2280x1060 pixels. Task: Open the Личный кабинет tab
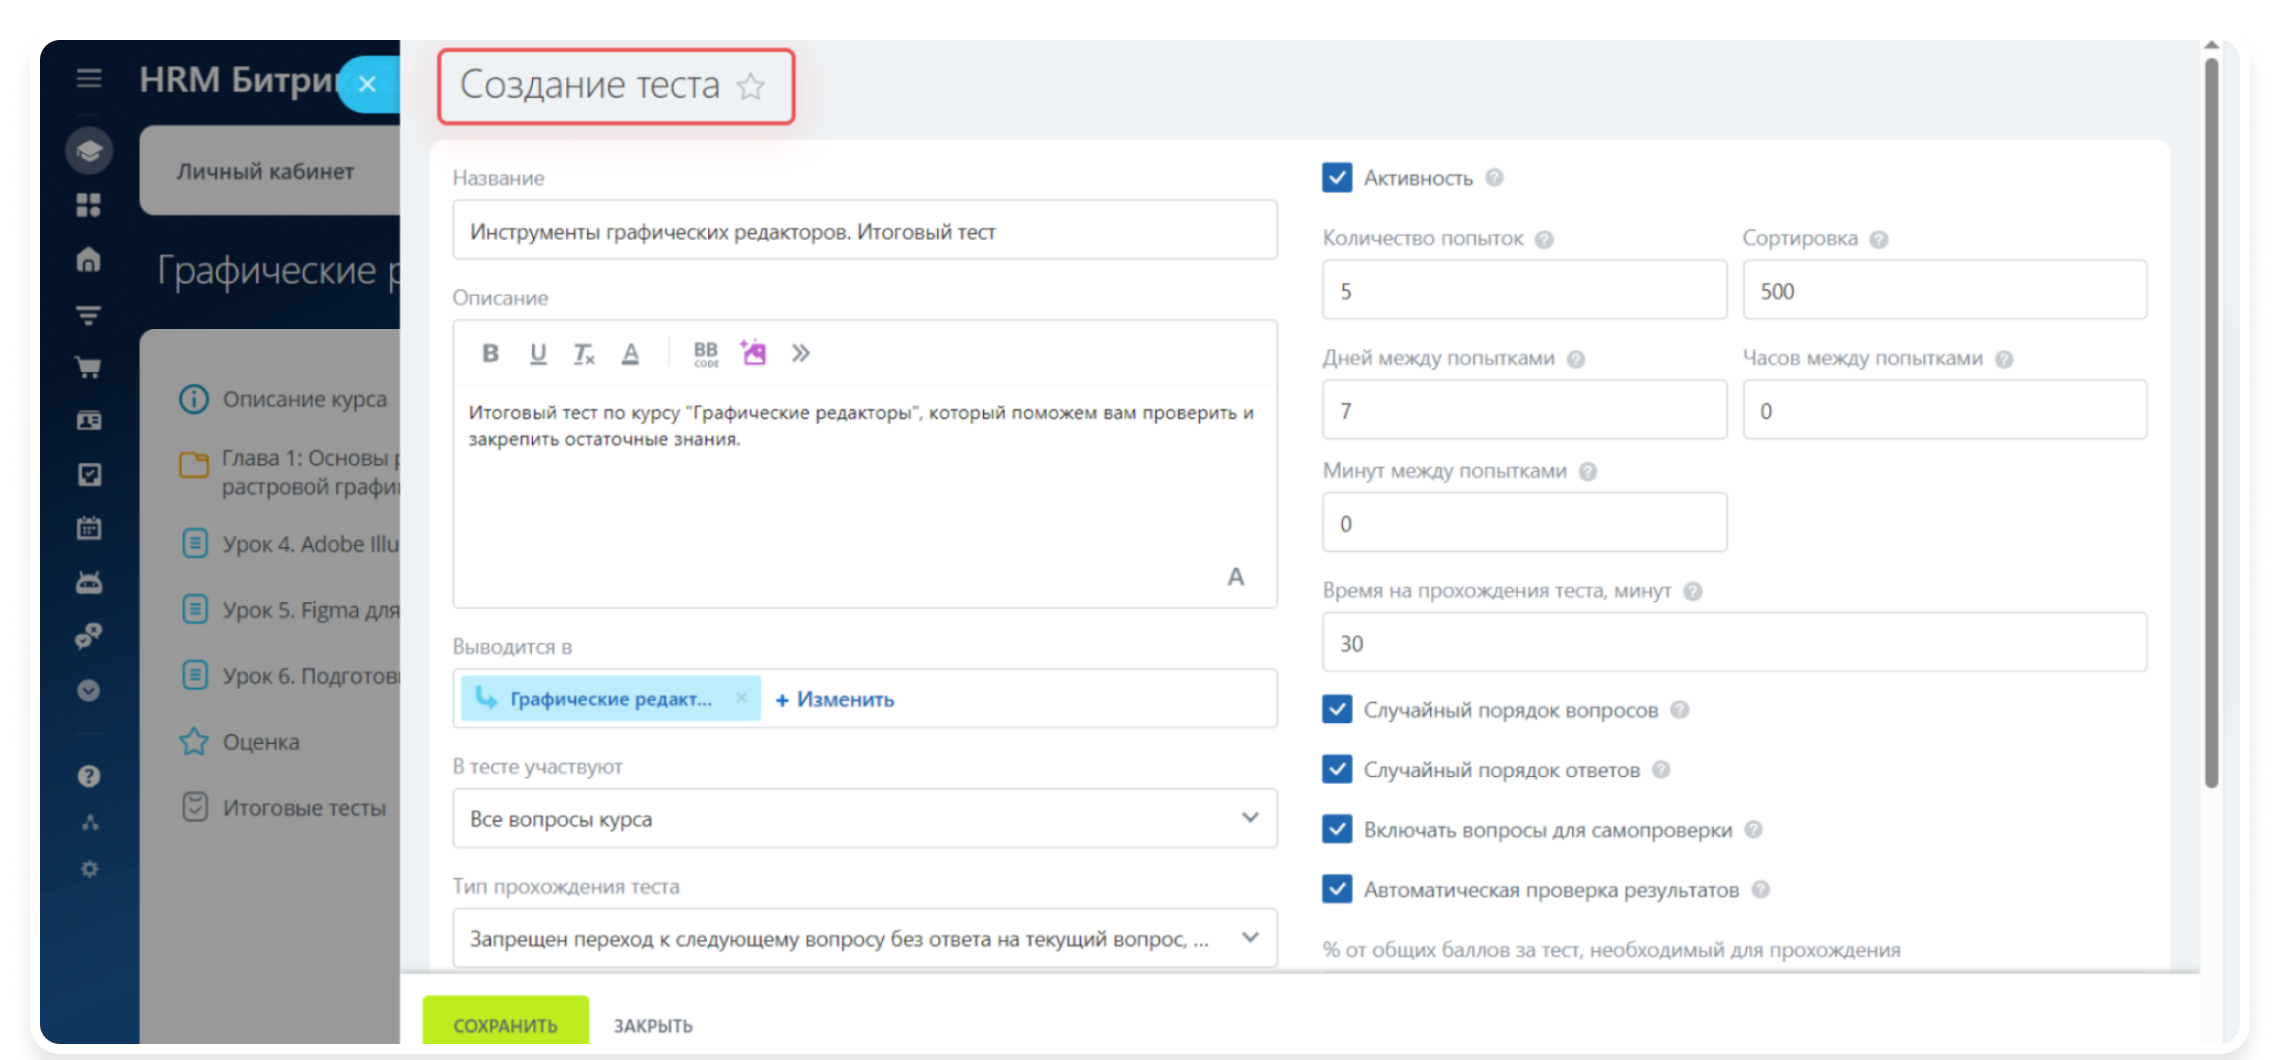(265, 171)
